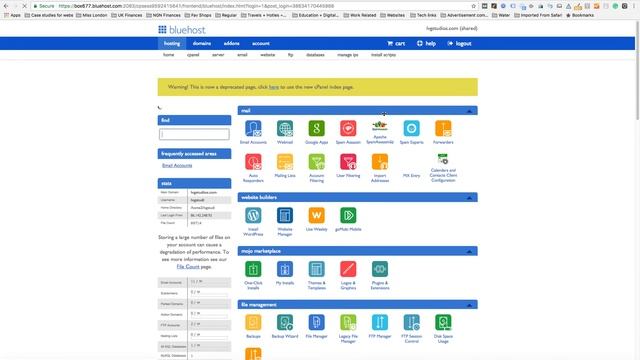The height and width of the screenshot is (360, 640).
Task: Open the Logos & Graphics icon
Action: 348,269
